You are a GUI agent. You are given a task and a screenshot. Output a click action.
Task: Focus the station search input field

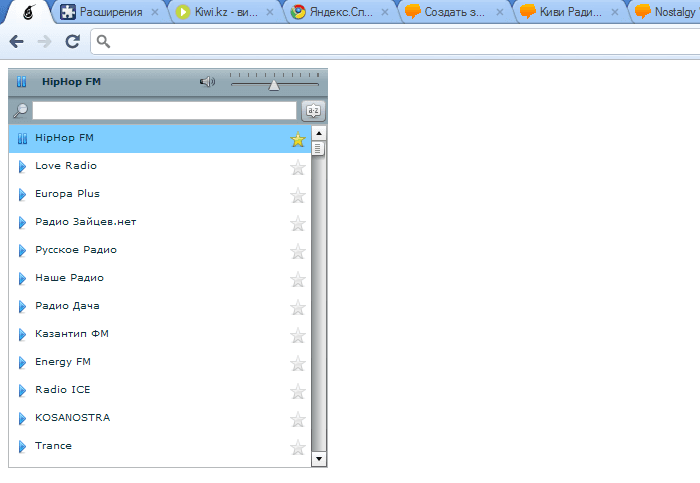(164, 110)
